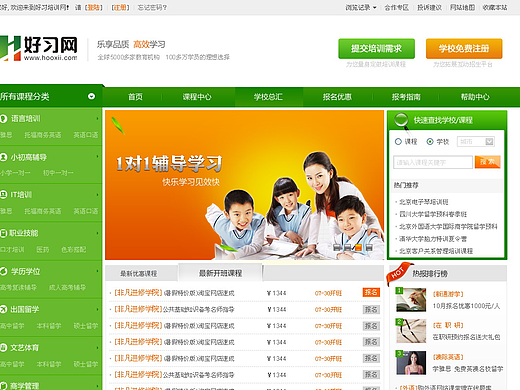Open the 网站地图 top link

(462, 7)
